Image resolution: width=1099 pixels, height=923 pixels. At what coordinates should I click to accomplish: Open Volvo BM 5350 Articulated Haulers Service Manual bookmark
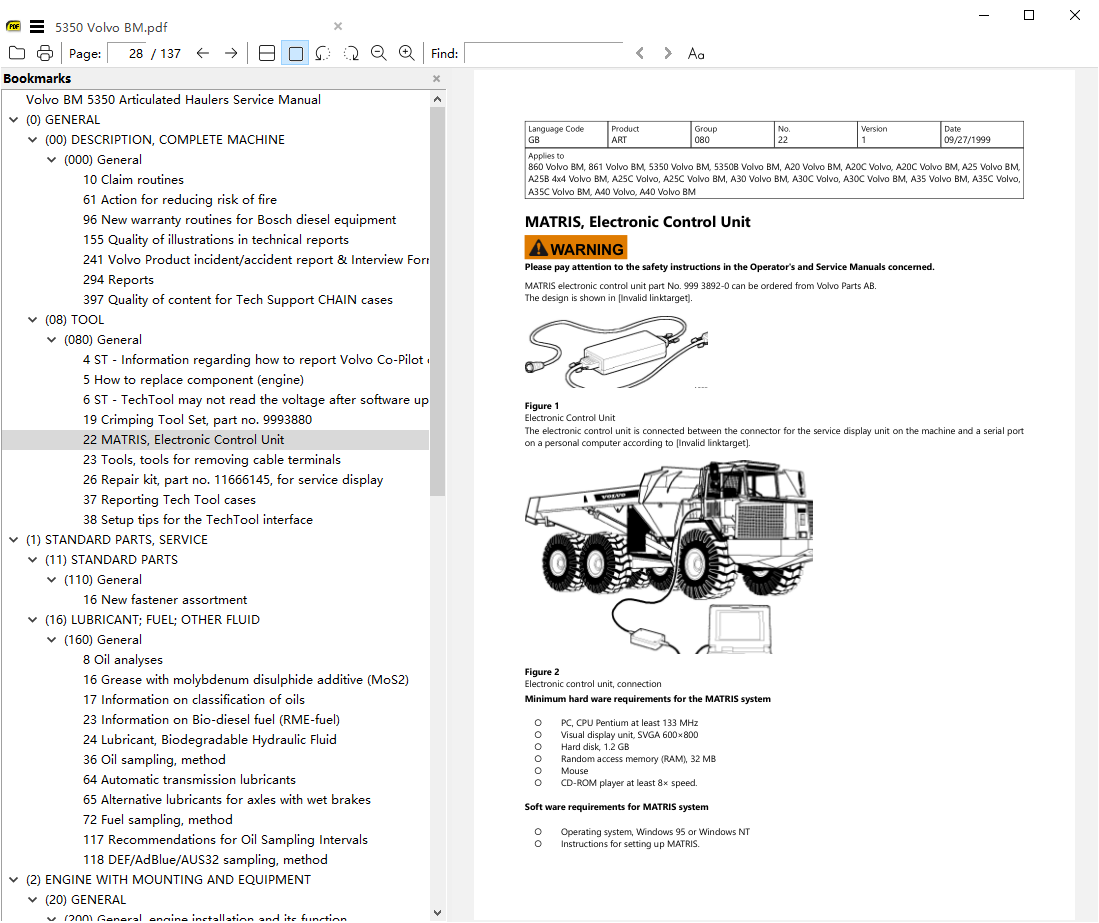tap(173, 100)
